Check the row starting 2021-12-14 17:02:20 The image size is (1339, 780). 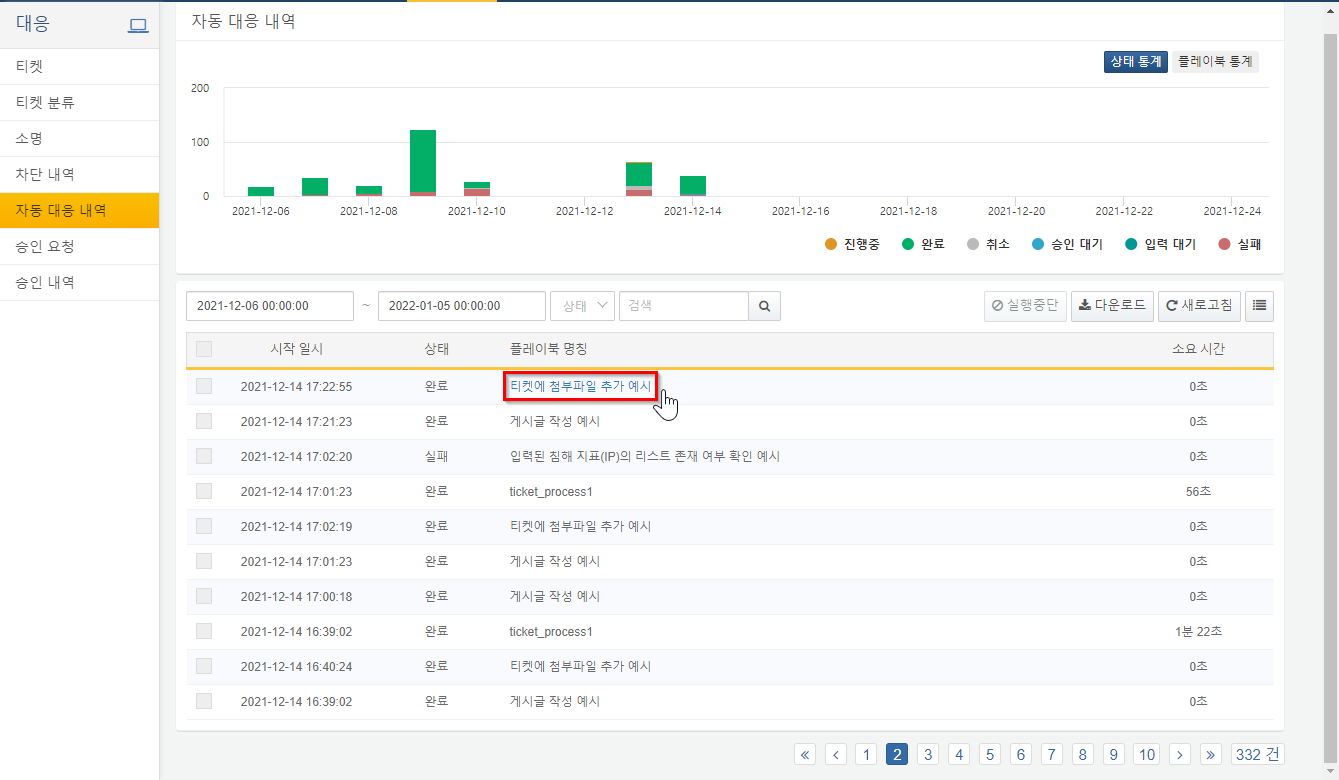(204, 456)
